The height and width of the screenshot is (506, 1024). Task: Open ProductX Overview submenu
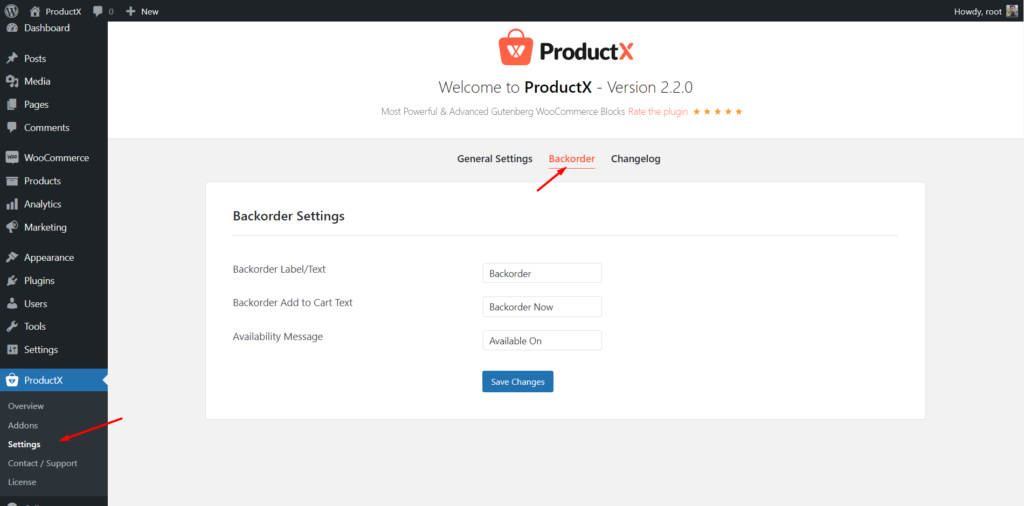pyautogui.click(x=26, y=406)
